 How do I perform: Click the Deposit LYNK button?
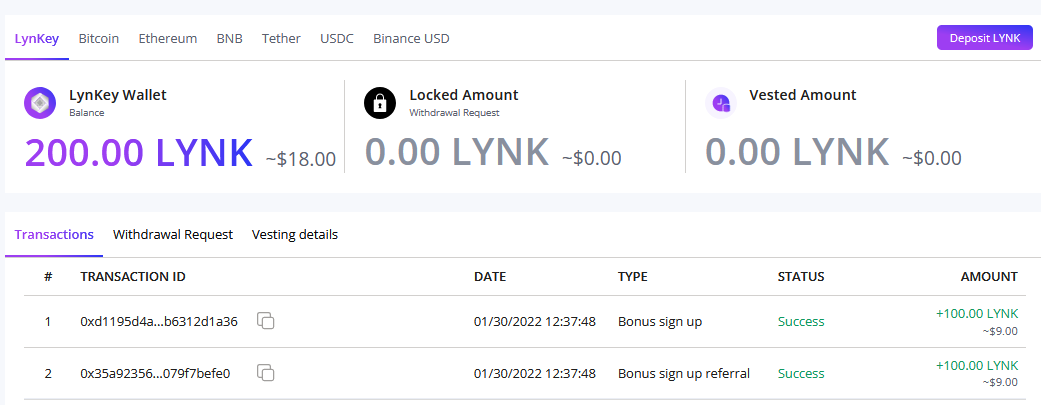coord(985,38)
